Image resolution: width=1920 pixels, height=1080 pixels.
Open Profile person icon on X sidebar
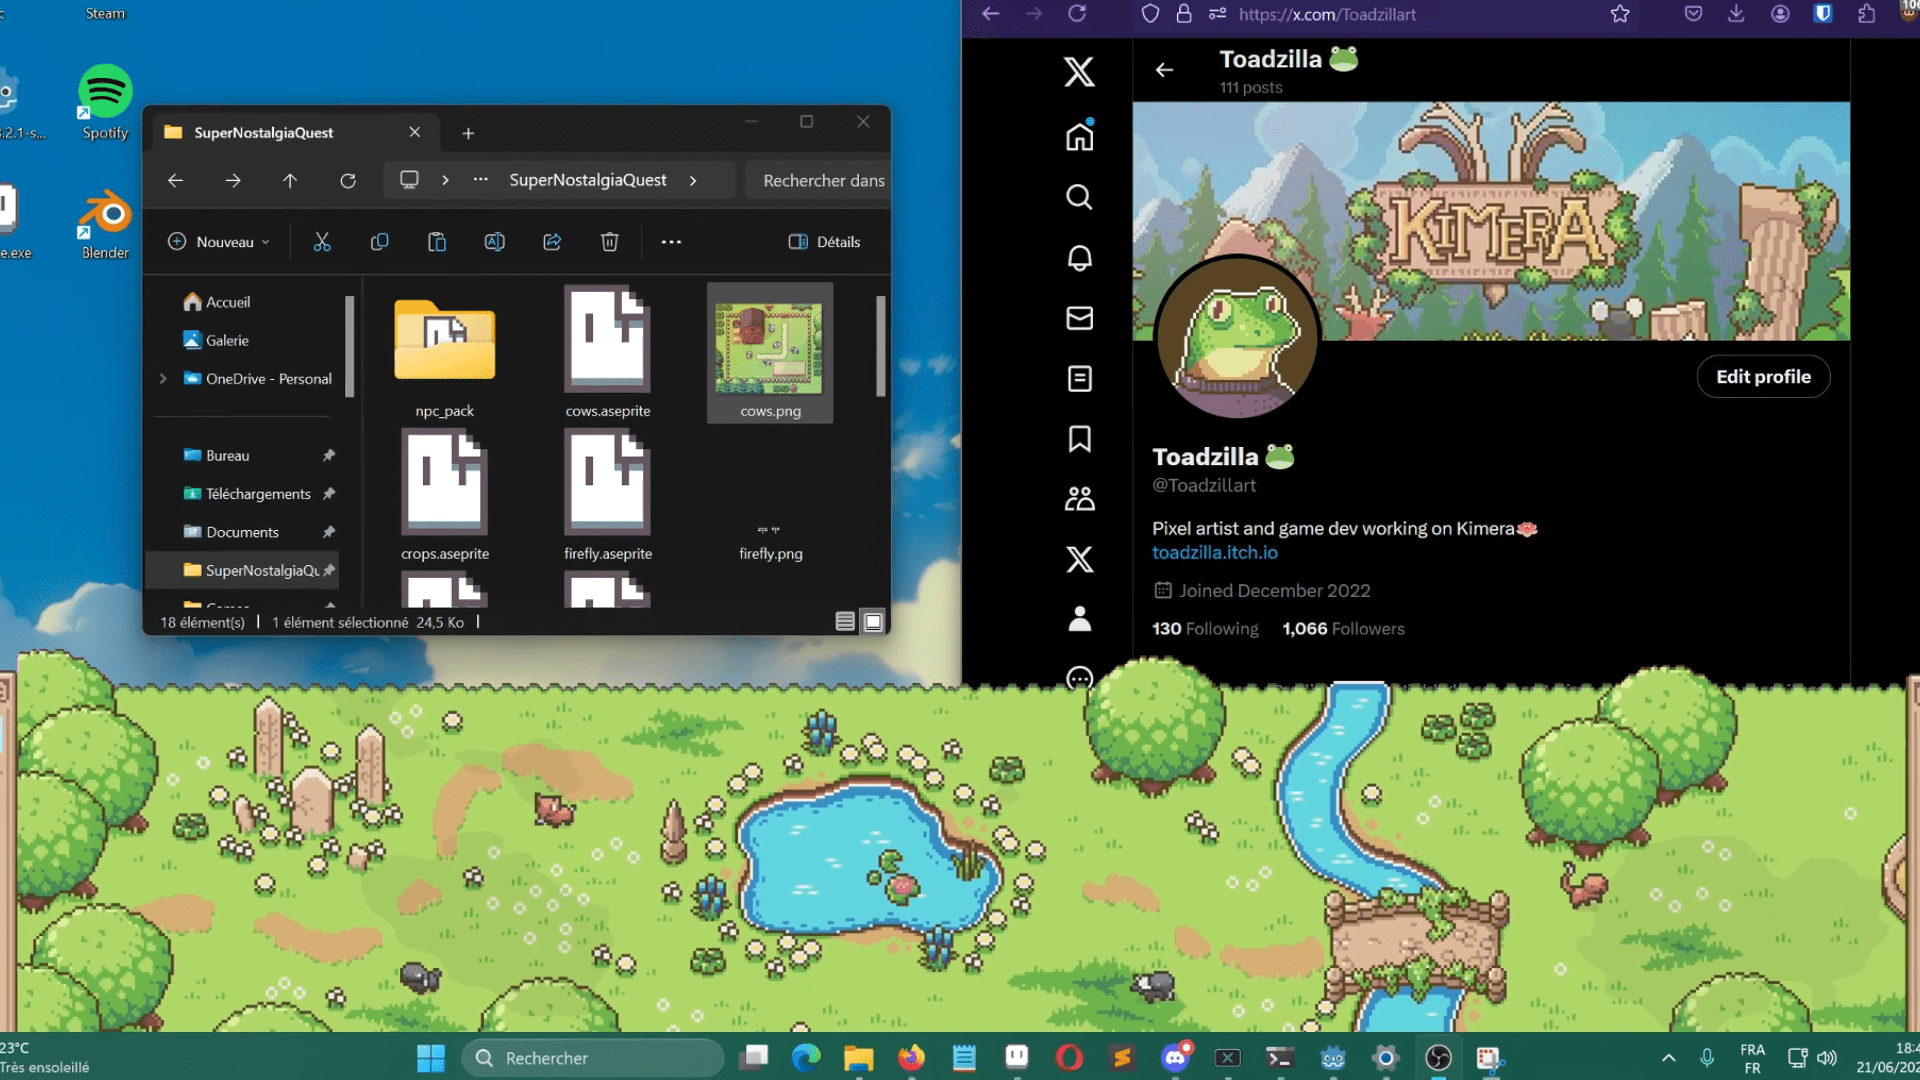tap(1079, 619)
